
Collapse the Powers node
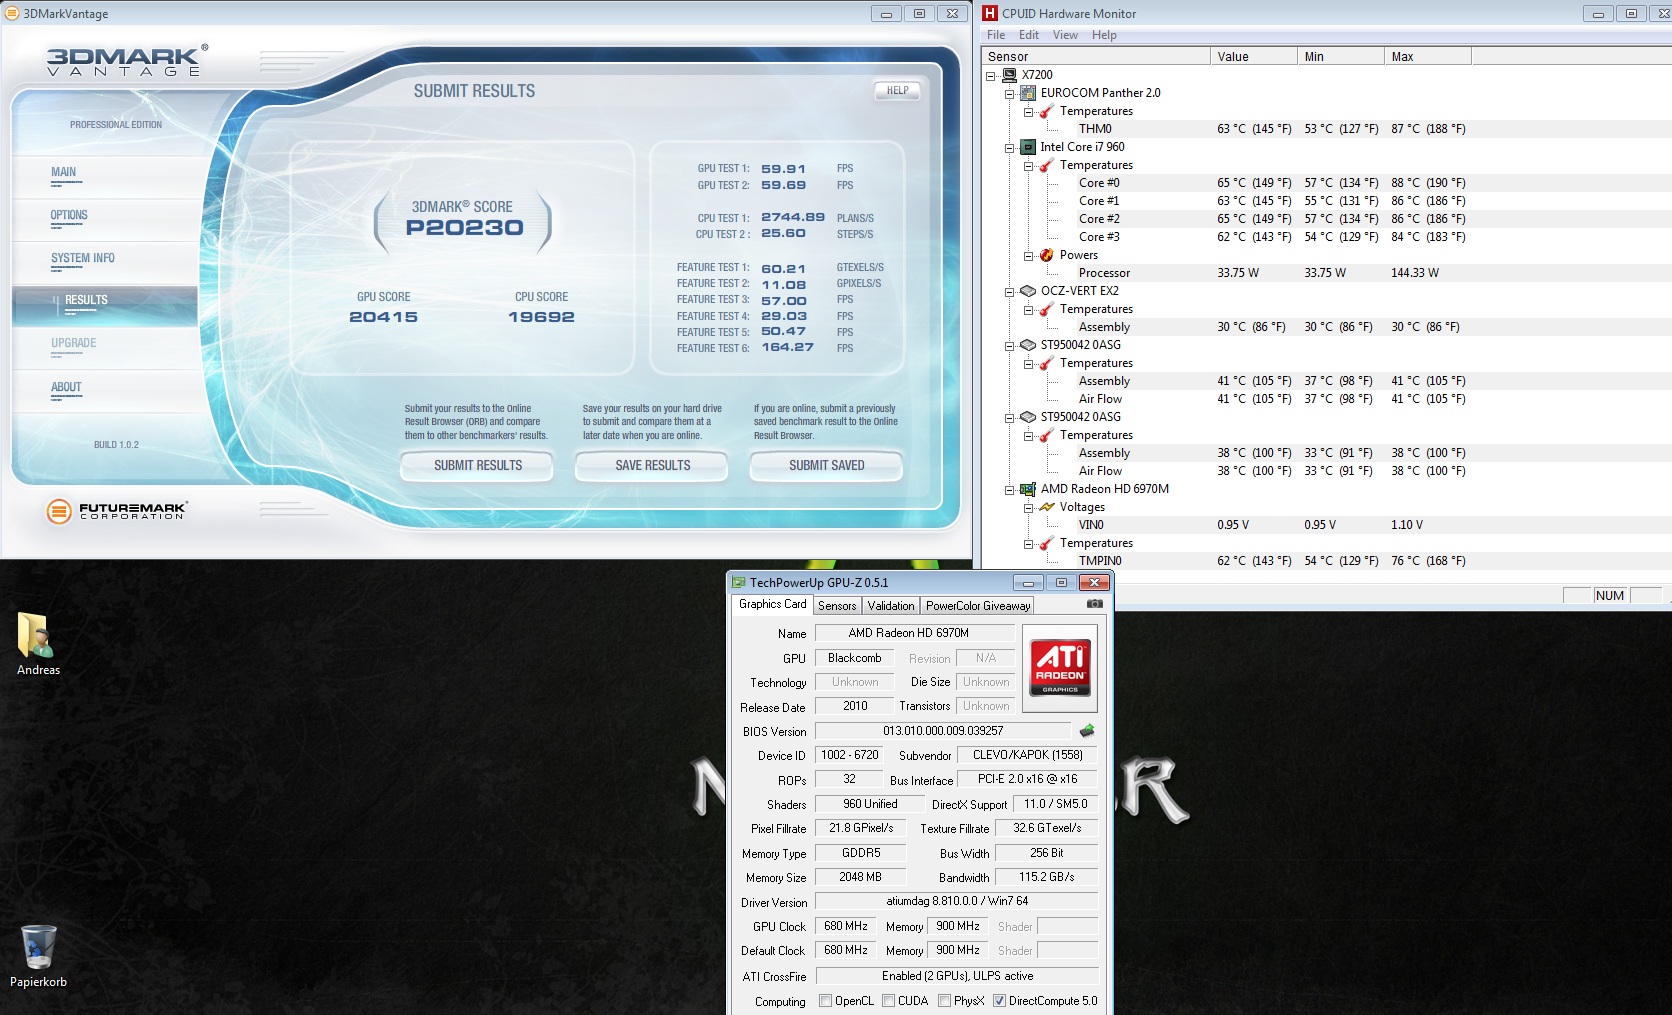(x=1028, y=255)
